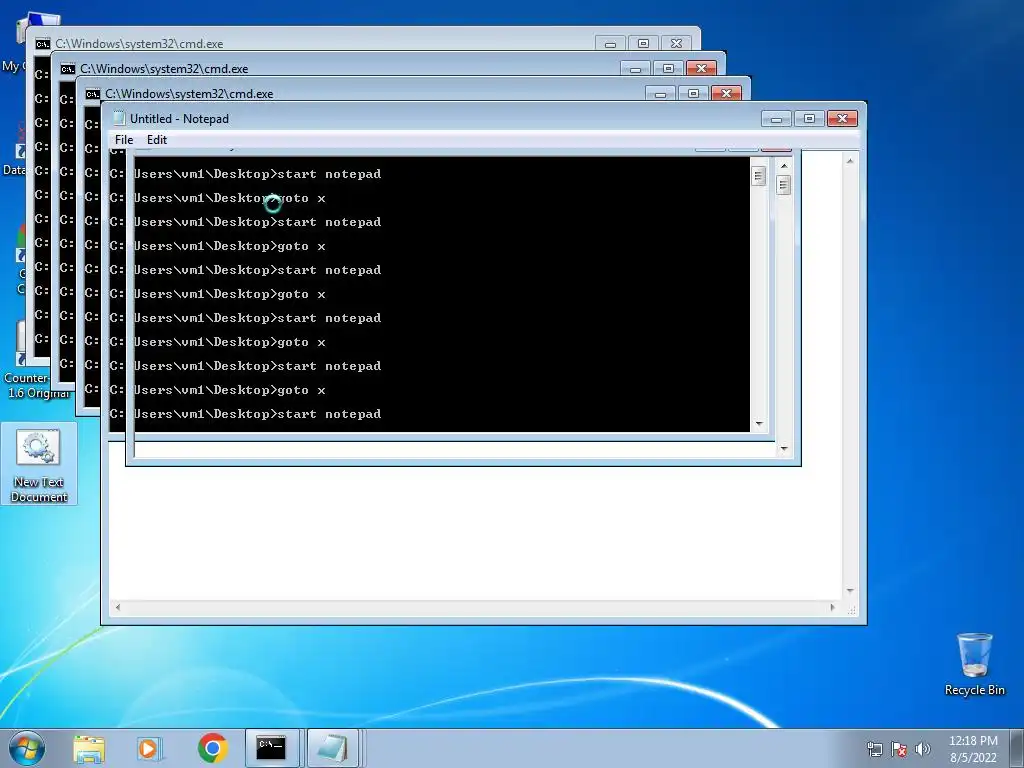Select the New Text Document desktop icon
Screen dimensions: 1024x768
[39, 464]
